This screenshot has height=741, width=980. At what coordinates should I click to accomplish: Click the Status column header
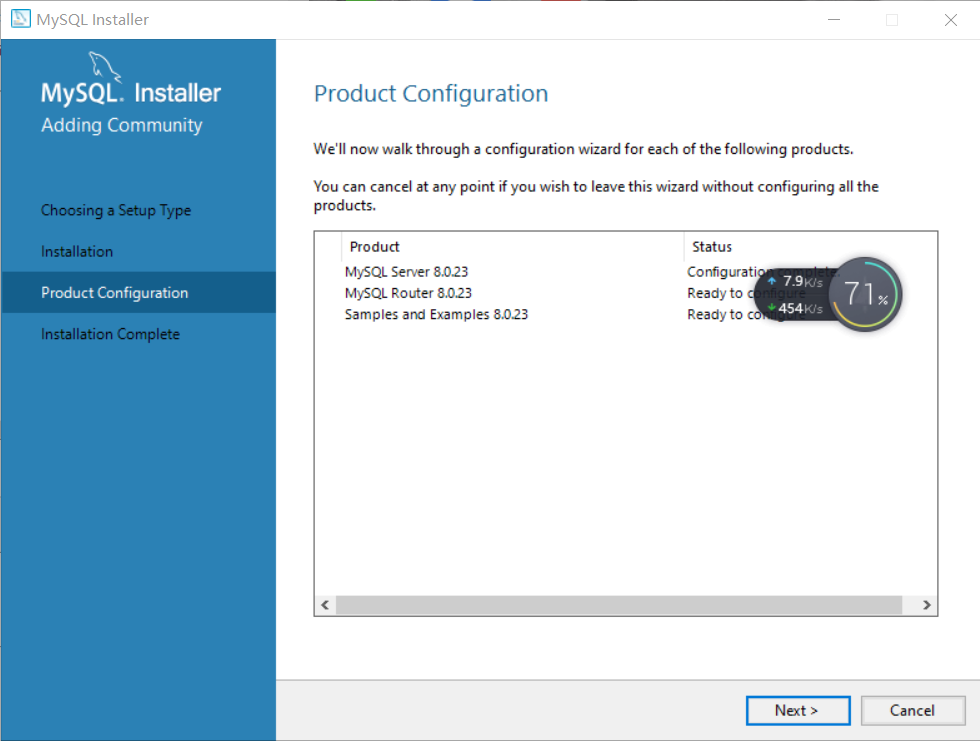(712, 246)
